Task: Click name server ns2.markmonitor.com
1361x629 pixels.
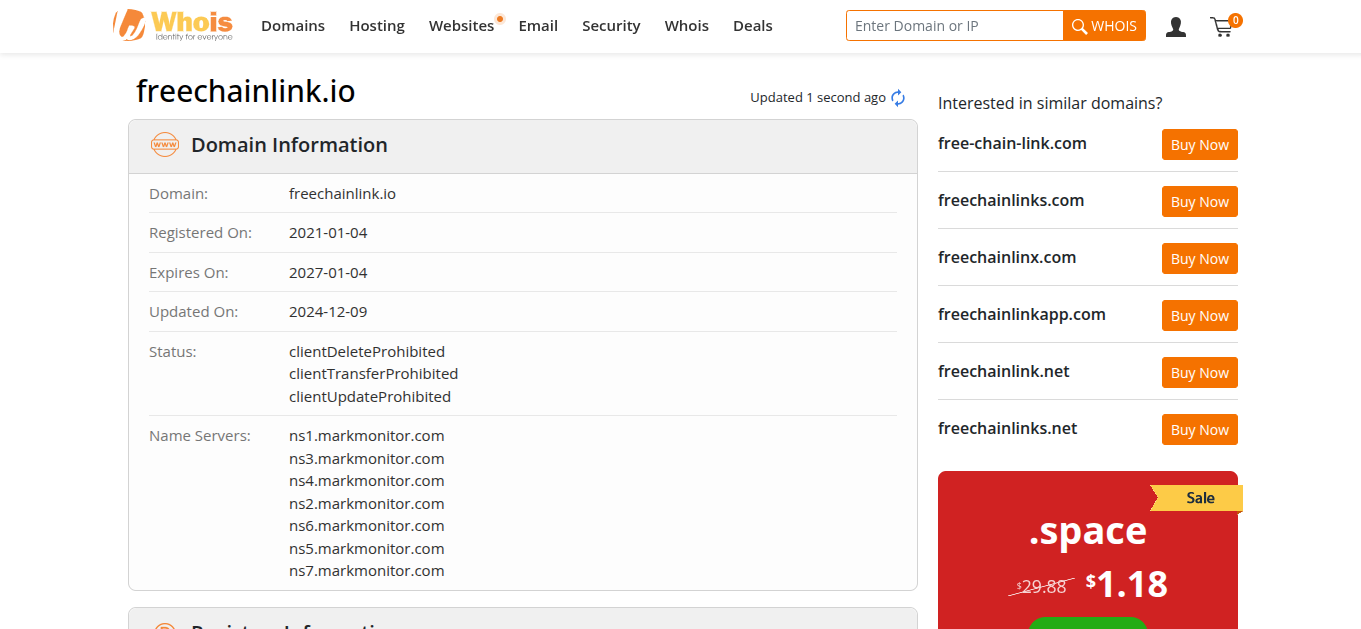Action: click(x=367, y=504)
